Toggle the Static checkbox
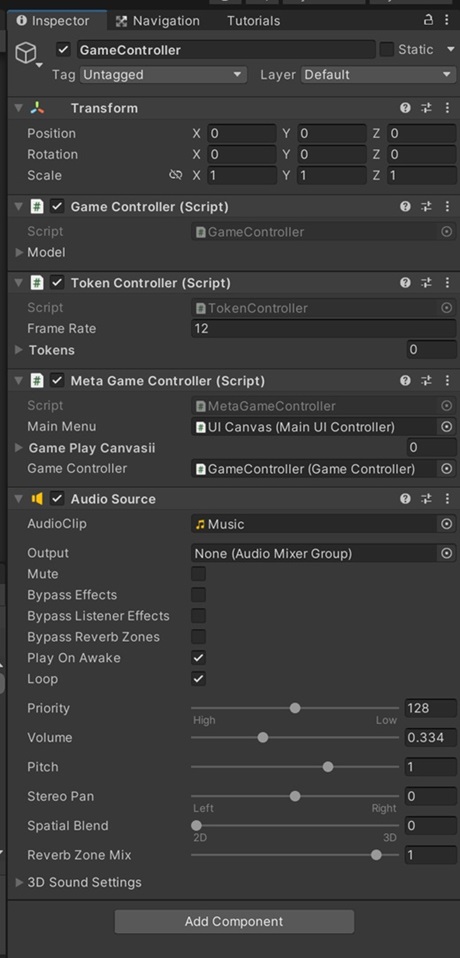Screen dimensions: 460x958 [x=387, y=49]
